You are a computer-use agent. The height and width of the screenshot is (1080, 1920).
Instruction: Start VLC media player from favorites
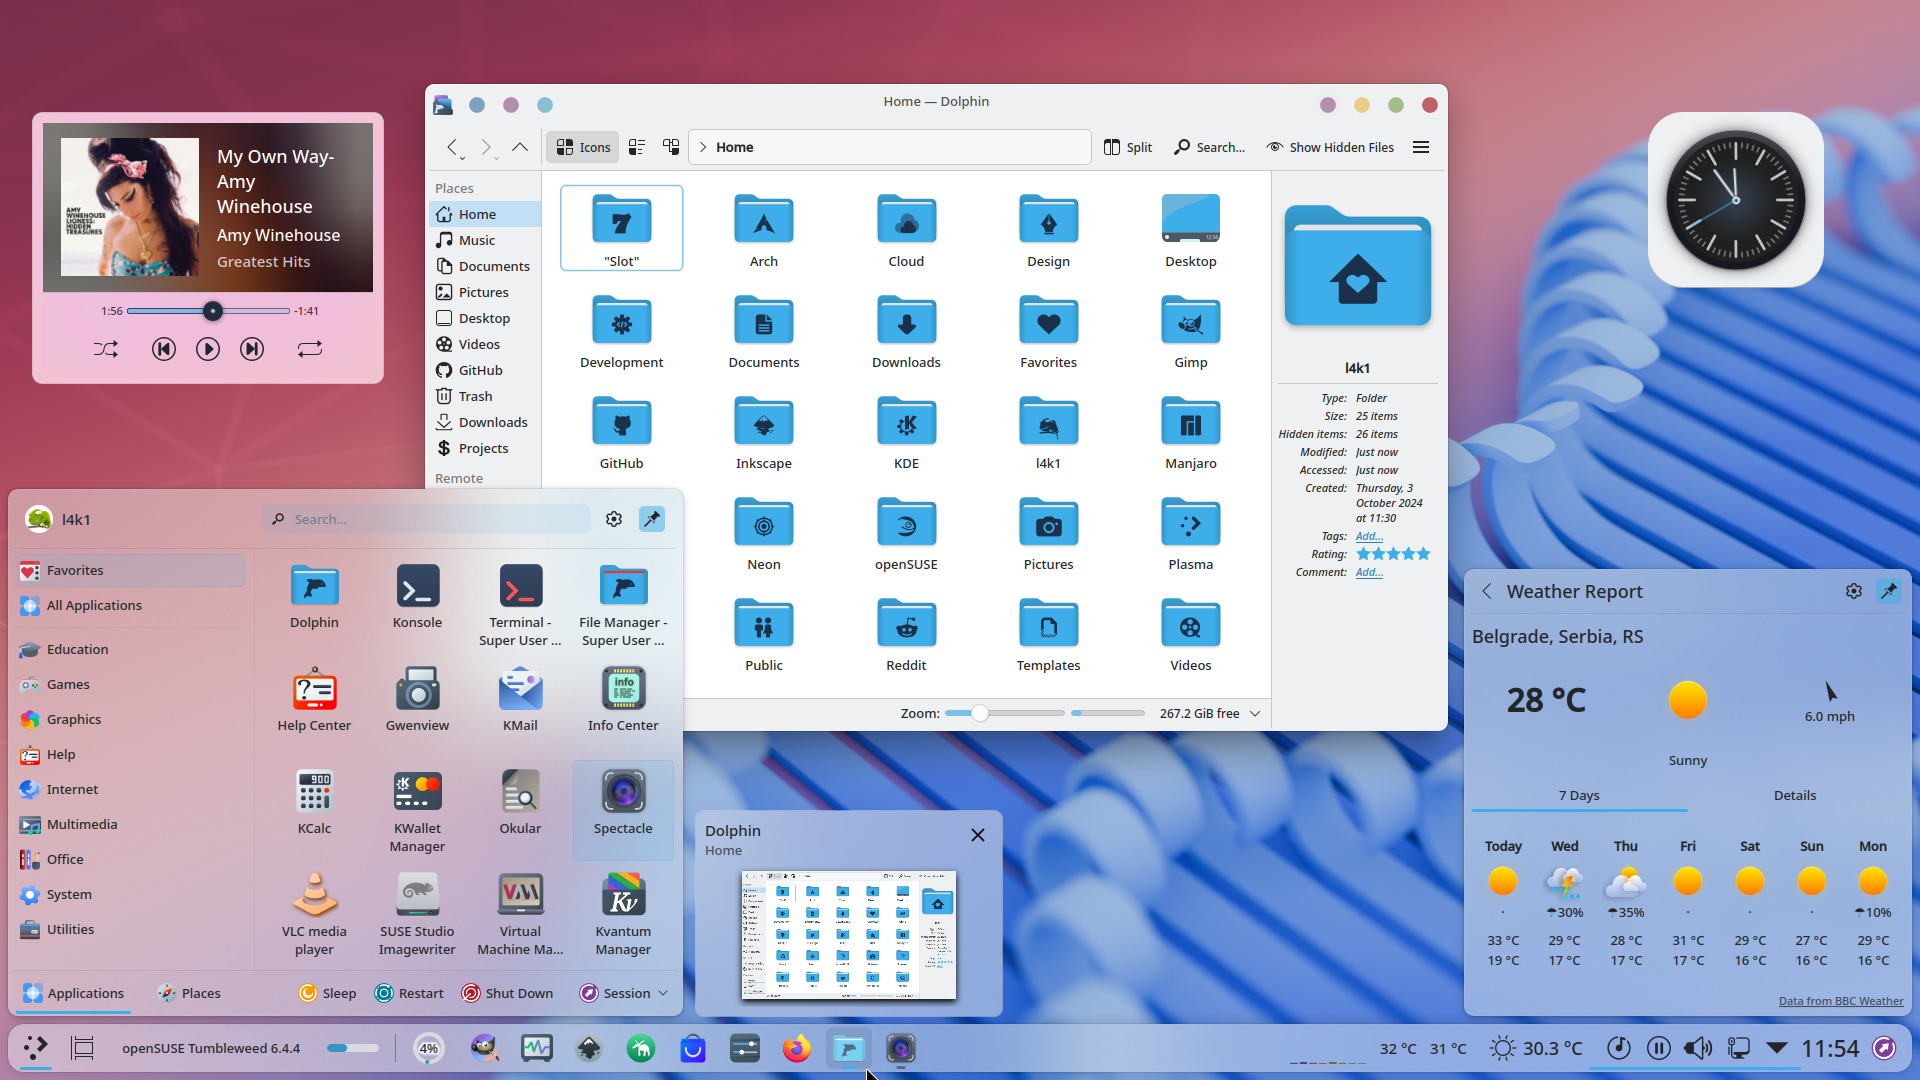(x=314, y=913)
